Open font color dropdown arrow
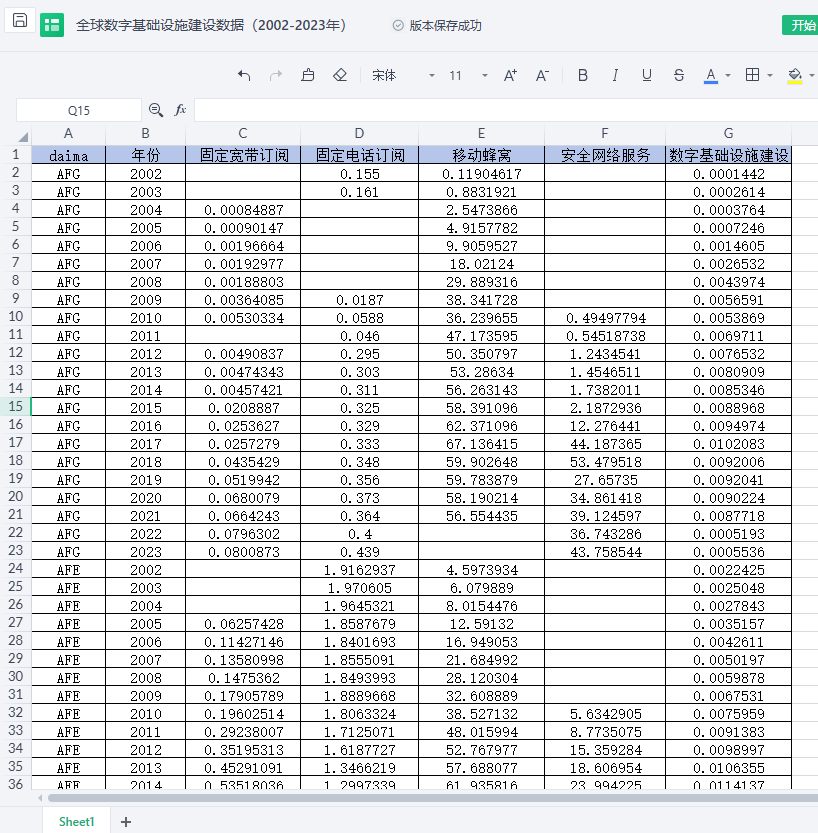The height and width of the screenshot is (833, 818). (728, 76)
